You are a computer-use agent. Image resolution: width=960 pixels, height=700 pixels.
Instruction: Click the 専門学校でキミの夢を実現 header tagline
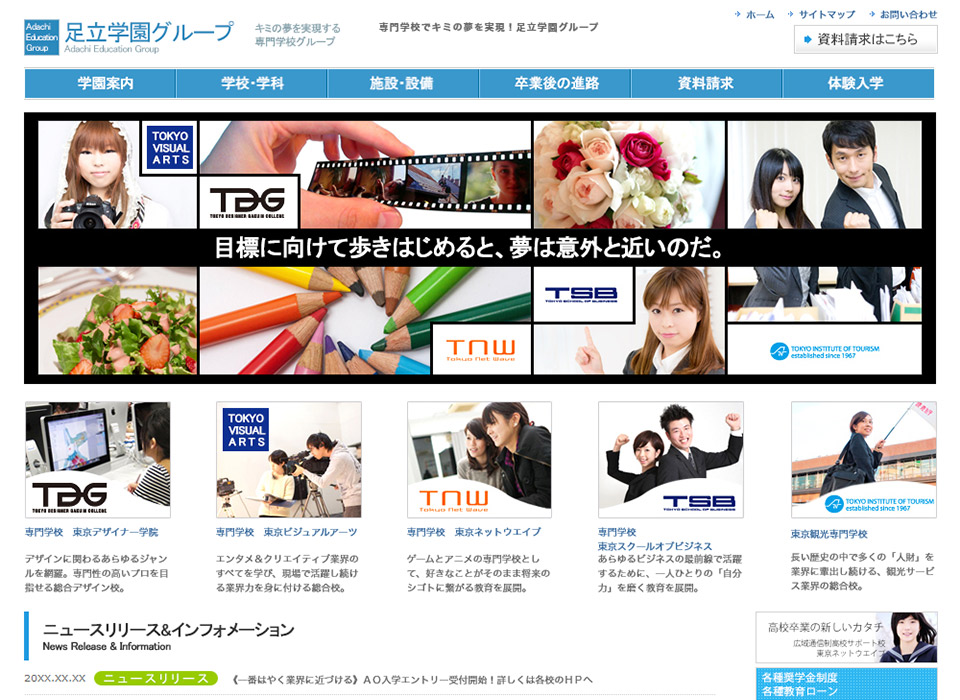point(489,27)
